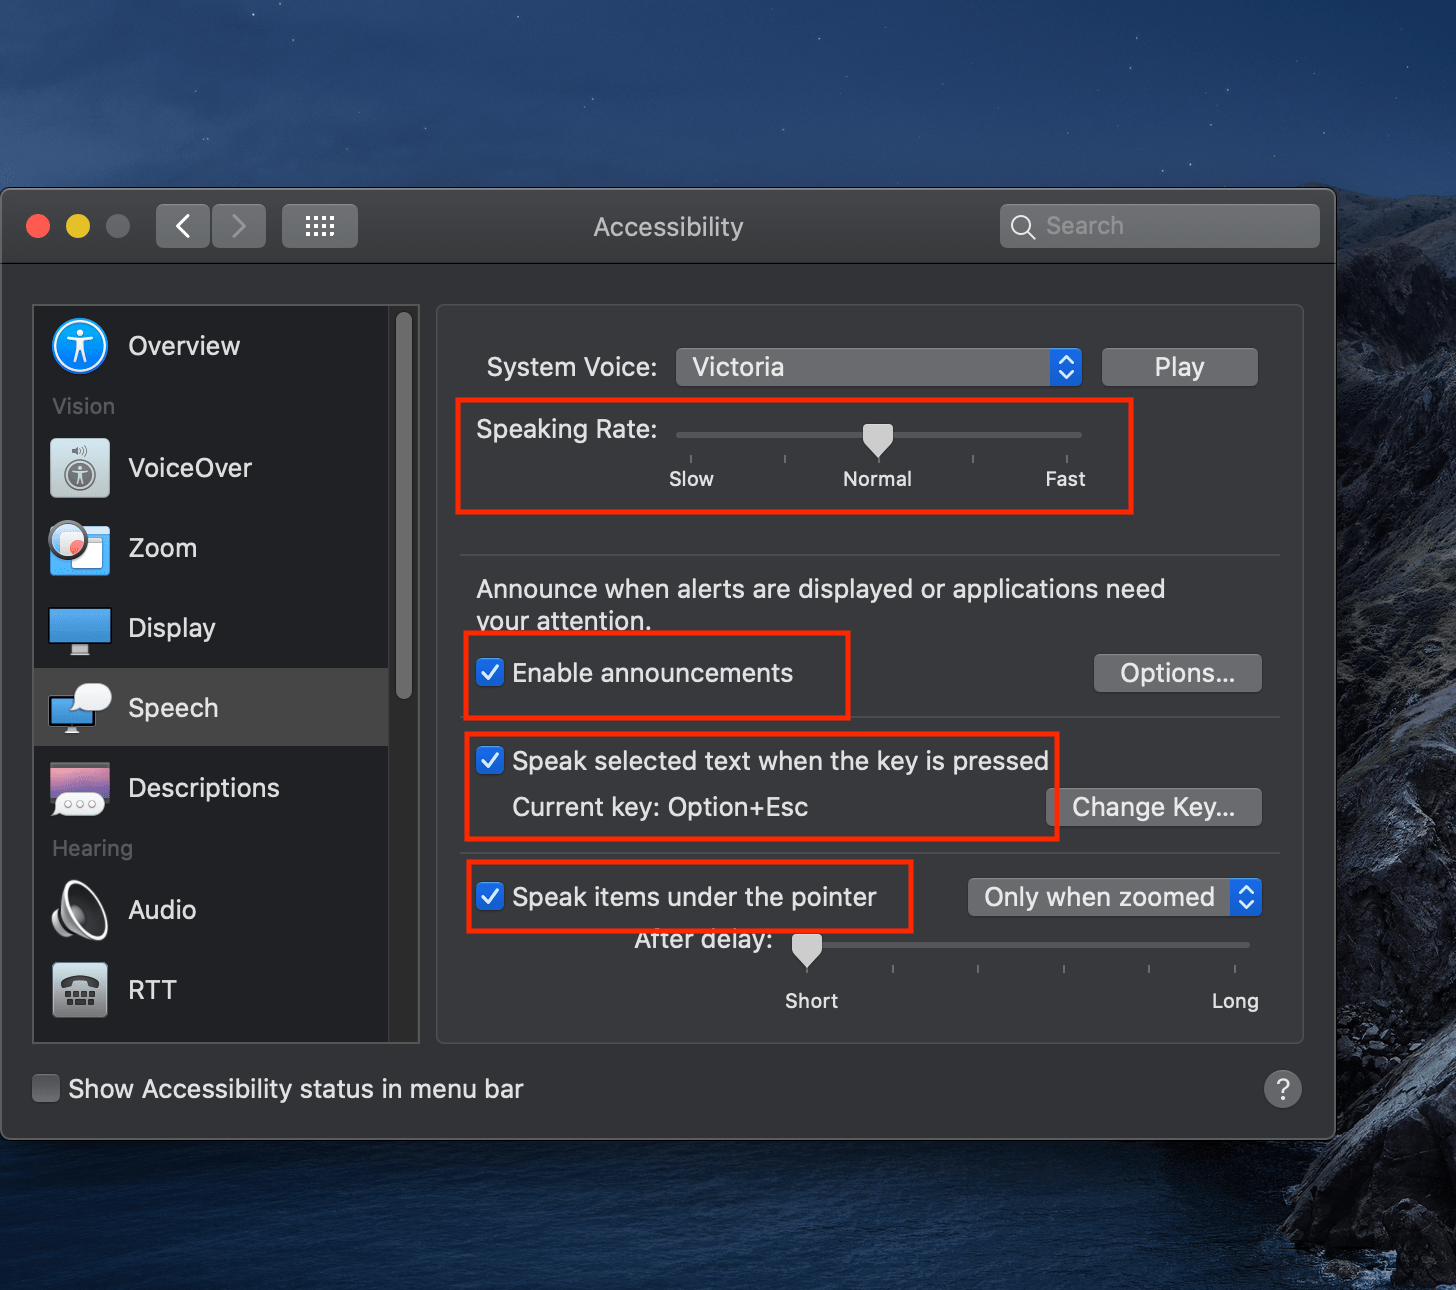Viewport: 1456px width, 1290px height.
Task: Adjust the Speaking Rate slider
Action: [x=877, y=437]
